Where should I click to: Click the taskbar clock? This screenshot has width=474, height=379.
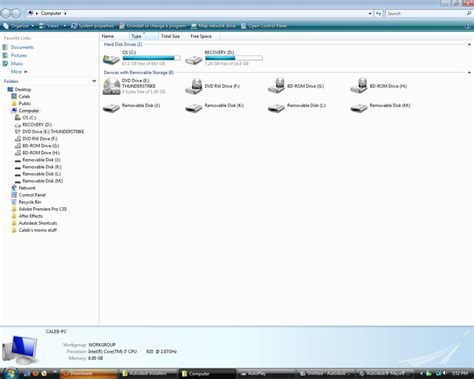pyautogui.click(x=459, y=373)
